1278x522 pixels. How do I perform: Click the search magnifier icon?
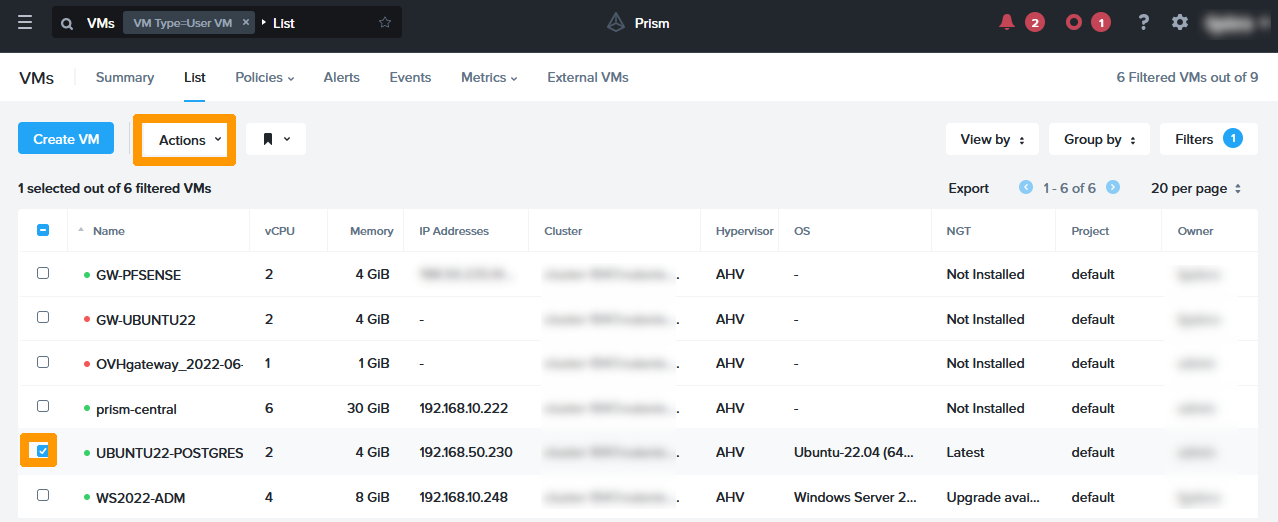[x=67, y=23]
